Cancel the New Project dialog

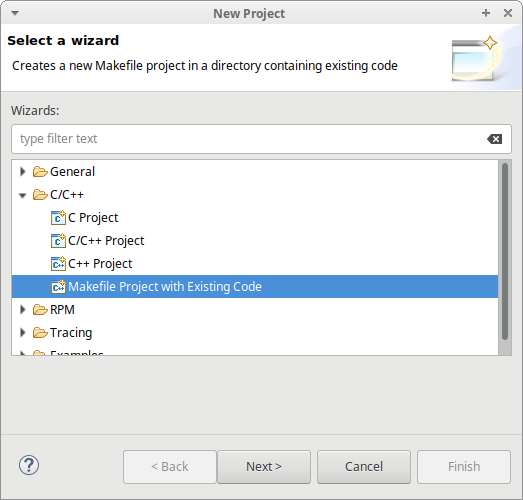(x=364, y=467)
